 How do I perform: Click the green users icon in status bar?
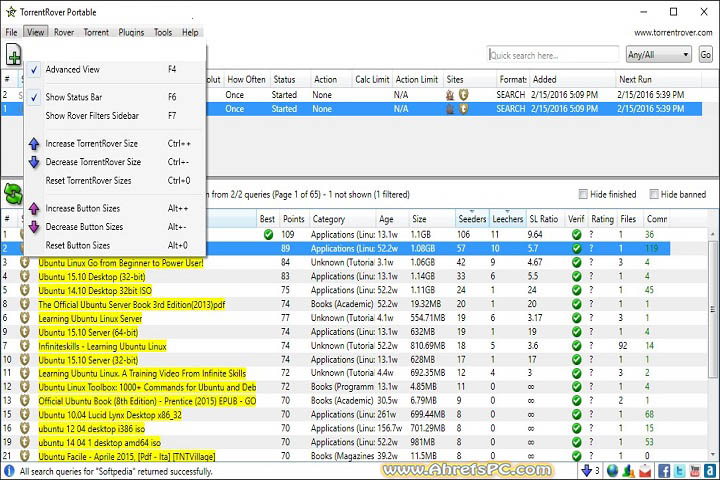(x=629, y=471)
